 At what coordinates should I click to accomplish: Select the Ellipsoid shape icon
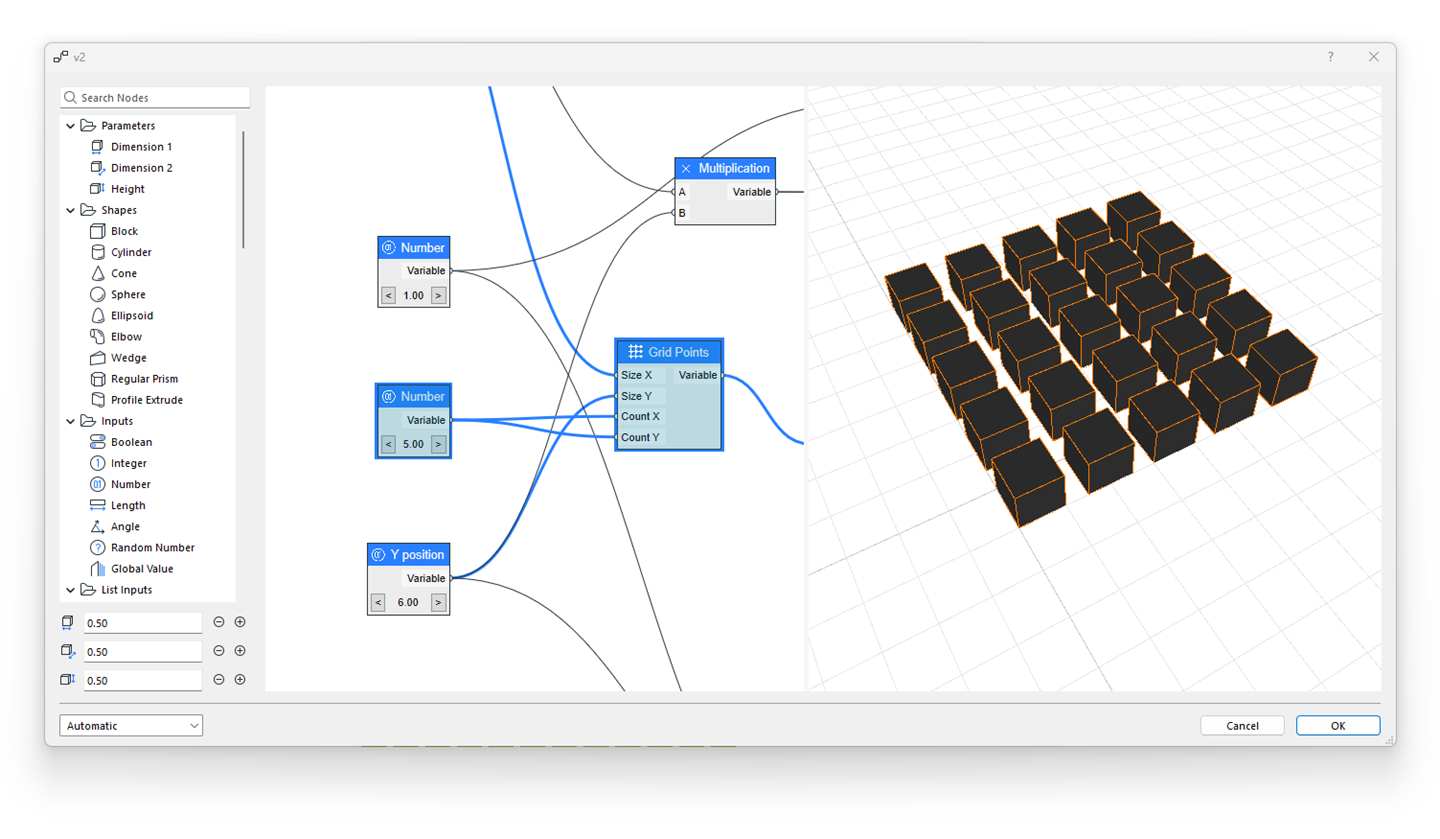97,315
